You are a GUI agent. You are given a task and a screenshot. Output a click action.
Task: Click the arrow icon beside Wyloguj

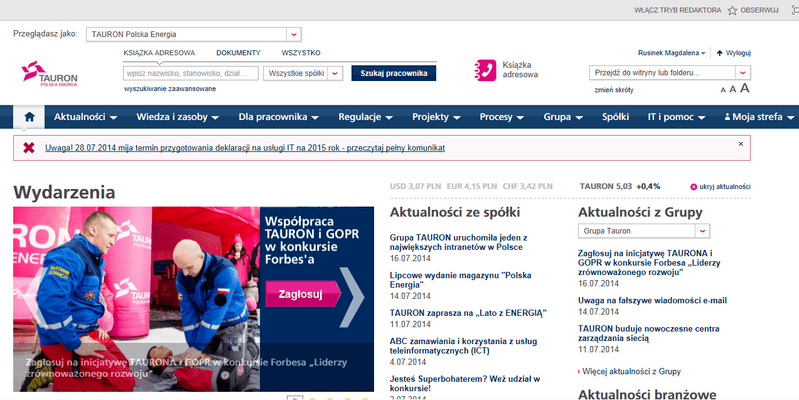pyautogui.click(x=720, y=53)
